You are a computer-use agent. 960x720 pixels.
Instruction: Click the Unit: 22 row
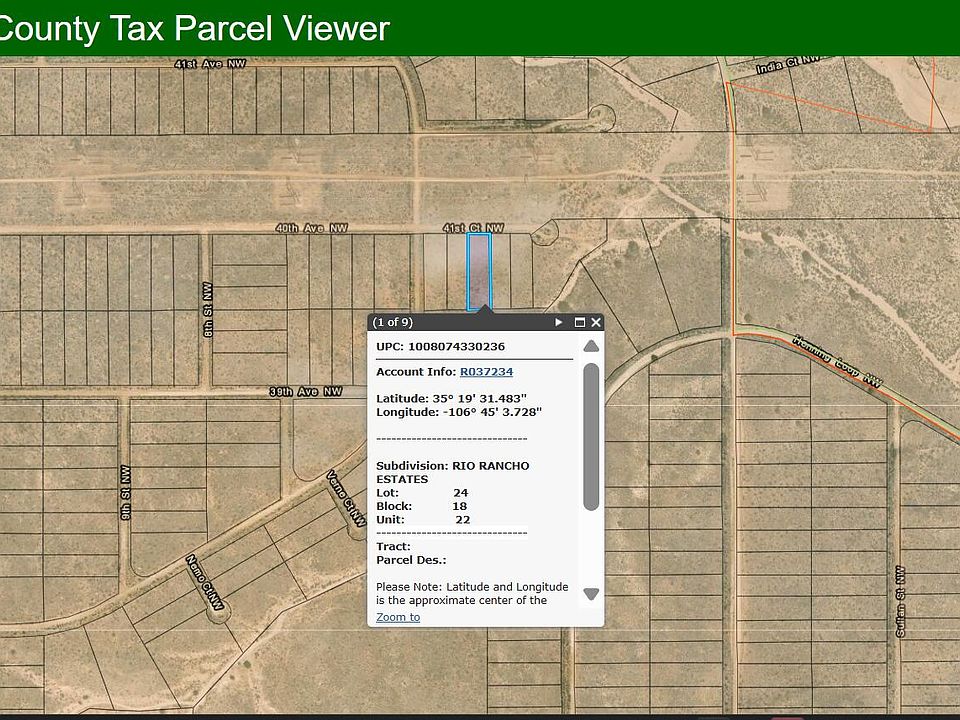423,520
